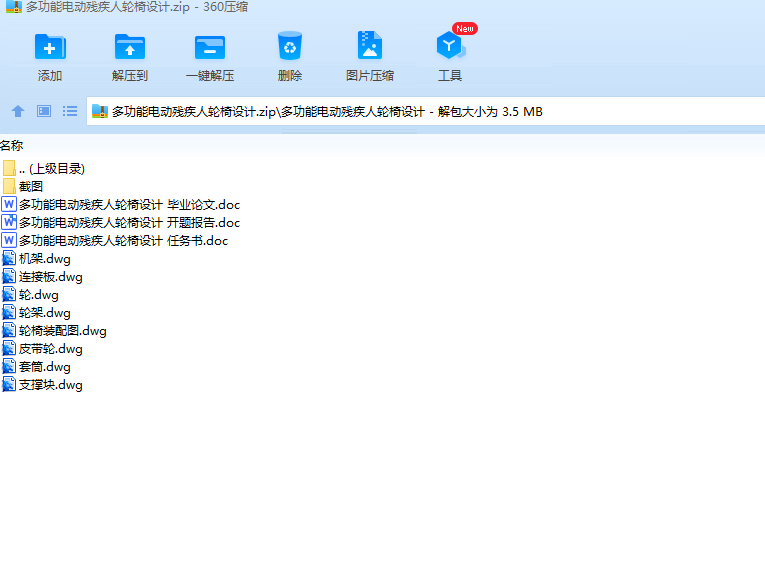Click the 一键解压 one-click extract icon
Viewport: 765px width, 574px height.
(210, 47)
